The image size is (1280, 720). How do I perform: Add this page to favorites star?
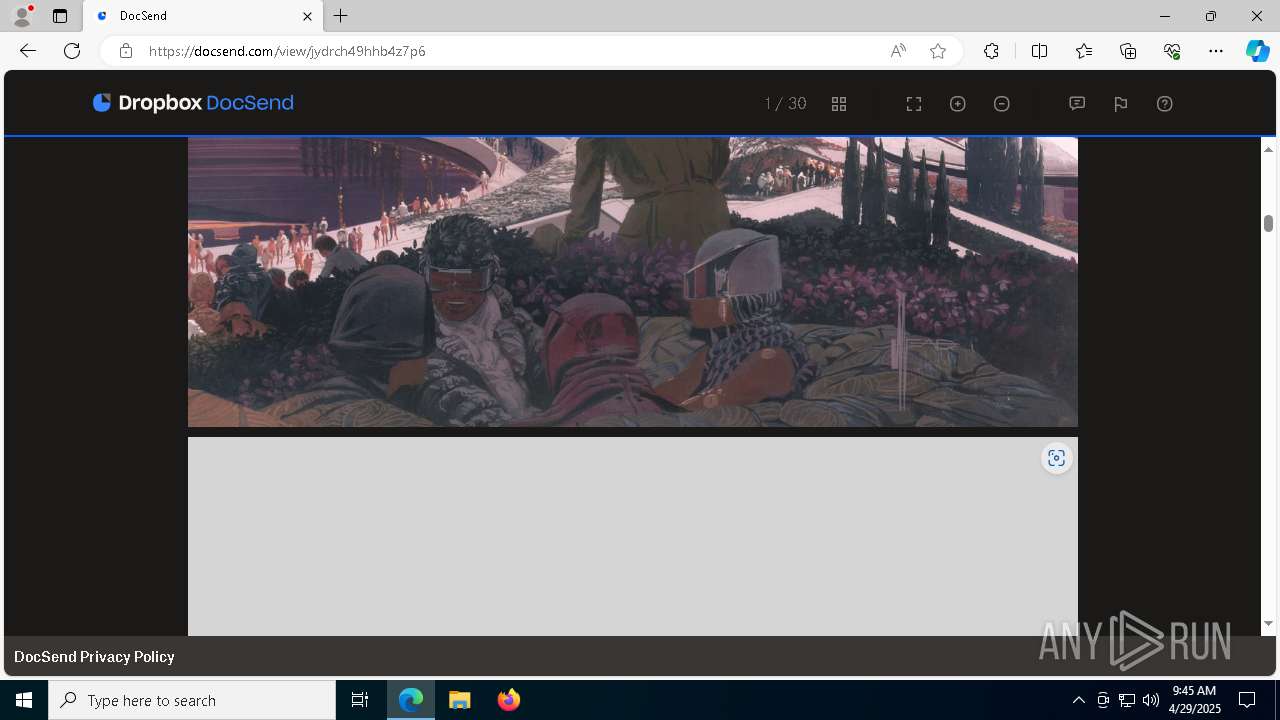tap(938, 51)
